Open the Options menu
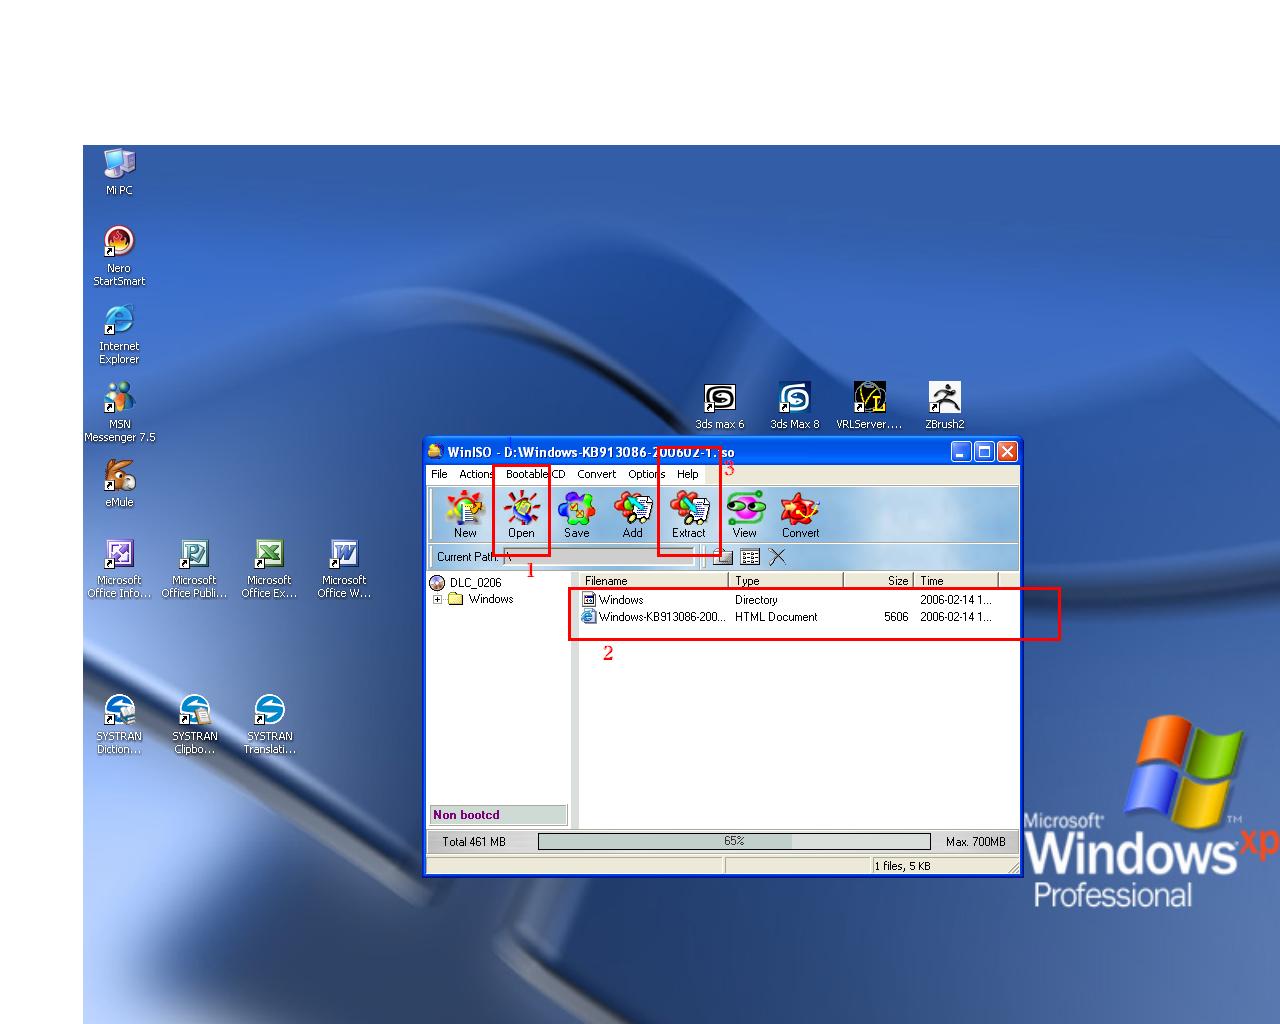 tap(646, 474)
